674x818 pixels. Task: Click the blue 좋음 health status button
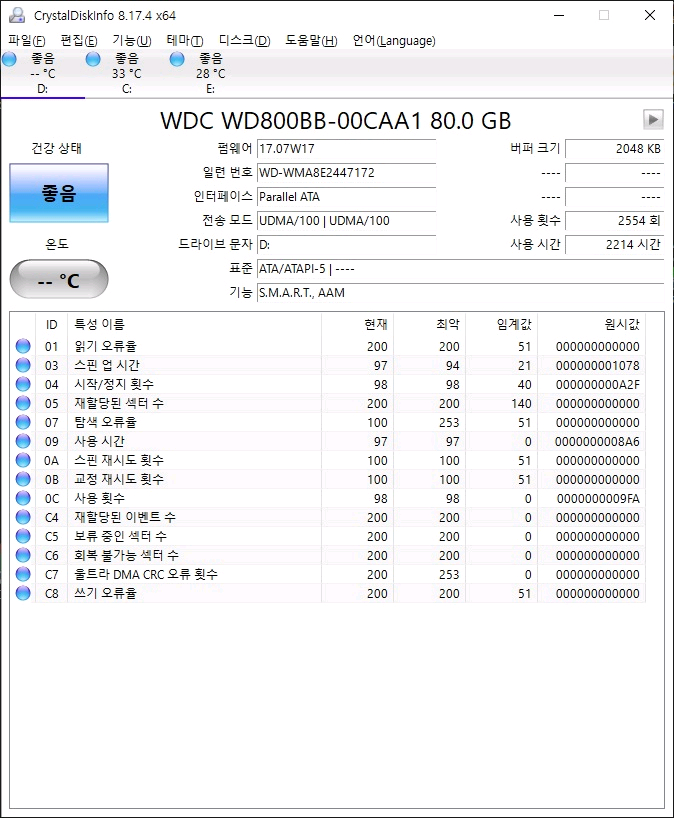click(59, 193)
